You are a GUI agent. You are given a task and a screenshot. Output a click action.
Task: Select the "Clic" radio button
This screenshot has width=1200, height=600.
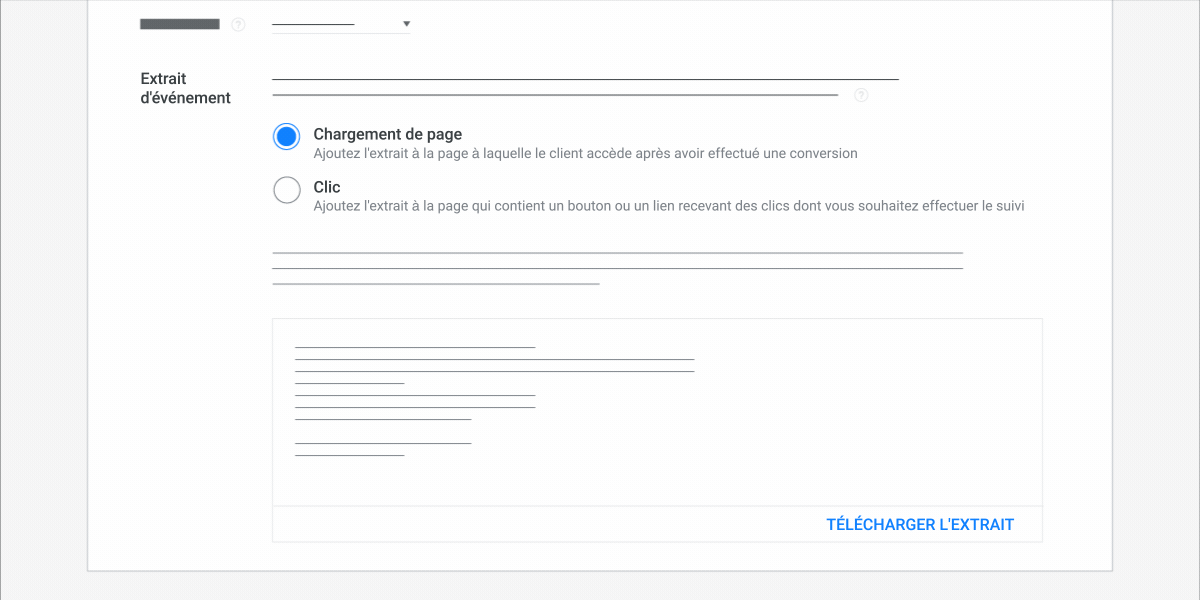(286, 189)
